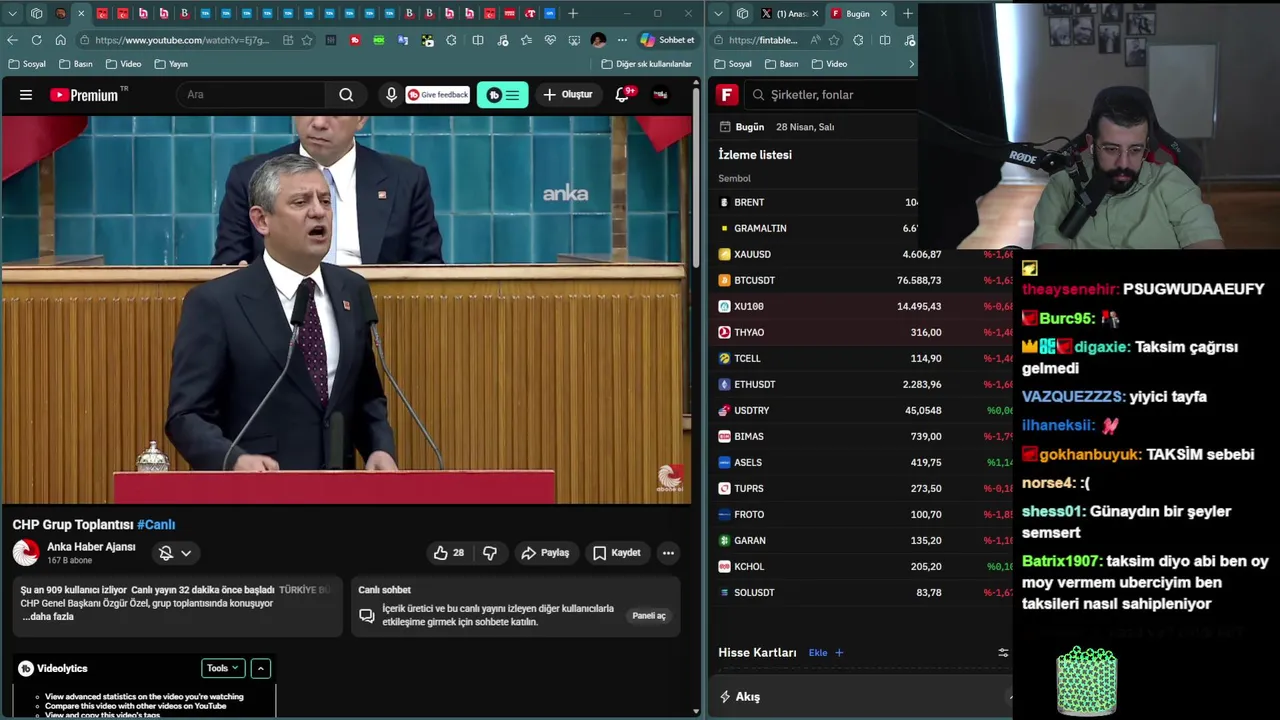
Task: Open the YouTube hamburger guide menu
Action: click(26, 95)
